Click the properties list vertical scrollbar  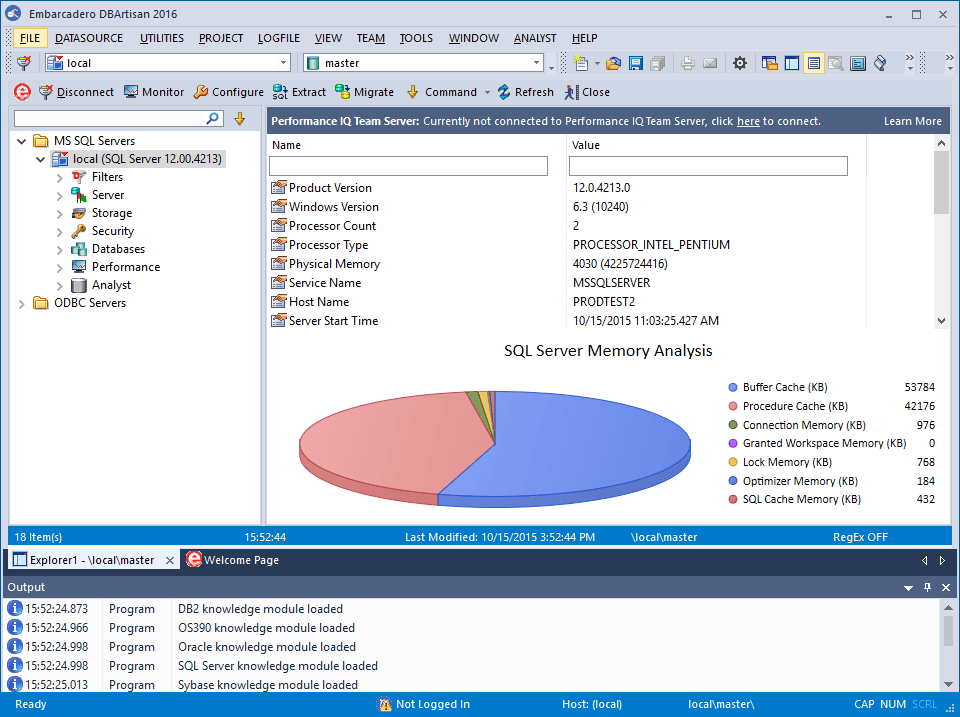click(942, 232)
